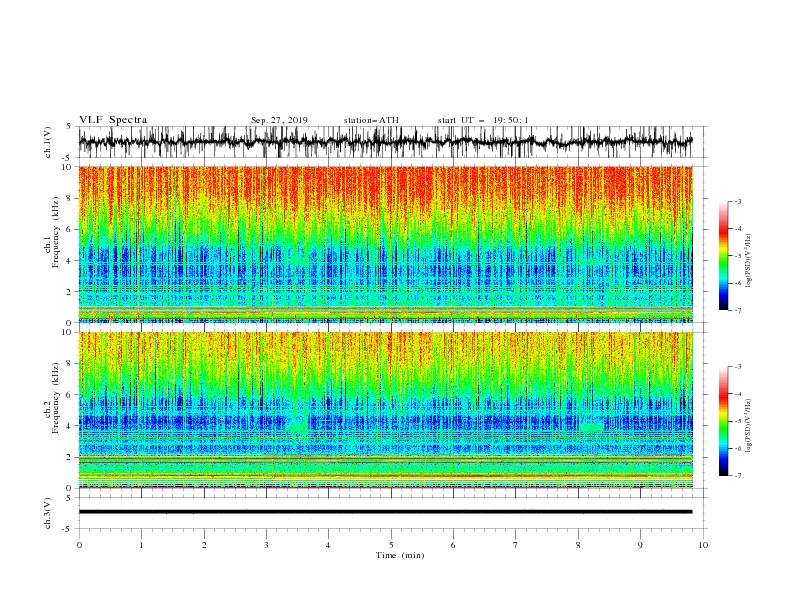The height and width of the screenshot is (612, 792).
Task: Click the "-7" label on lower colorbar
Action: tap(738, 476)
